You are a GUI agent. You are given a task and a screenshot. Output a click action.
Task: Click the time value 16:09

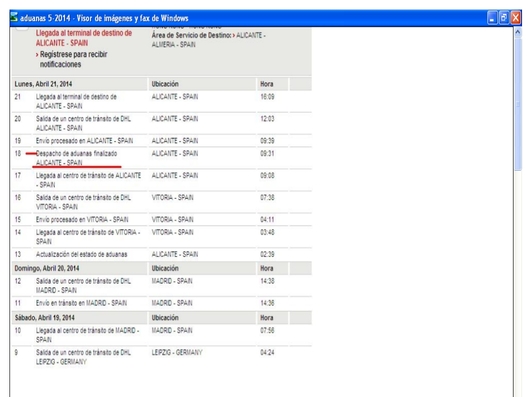click(x=267, y=97)
